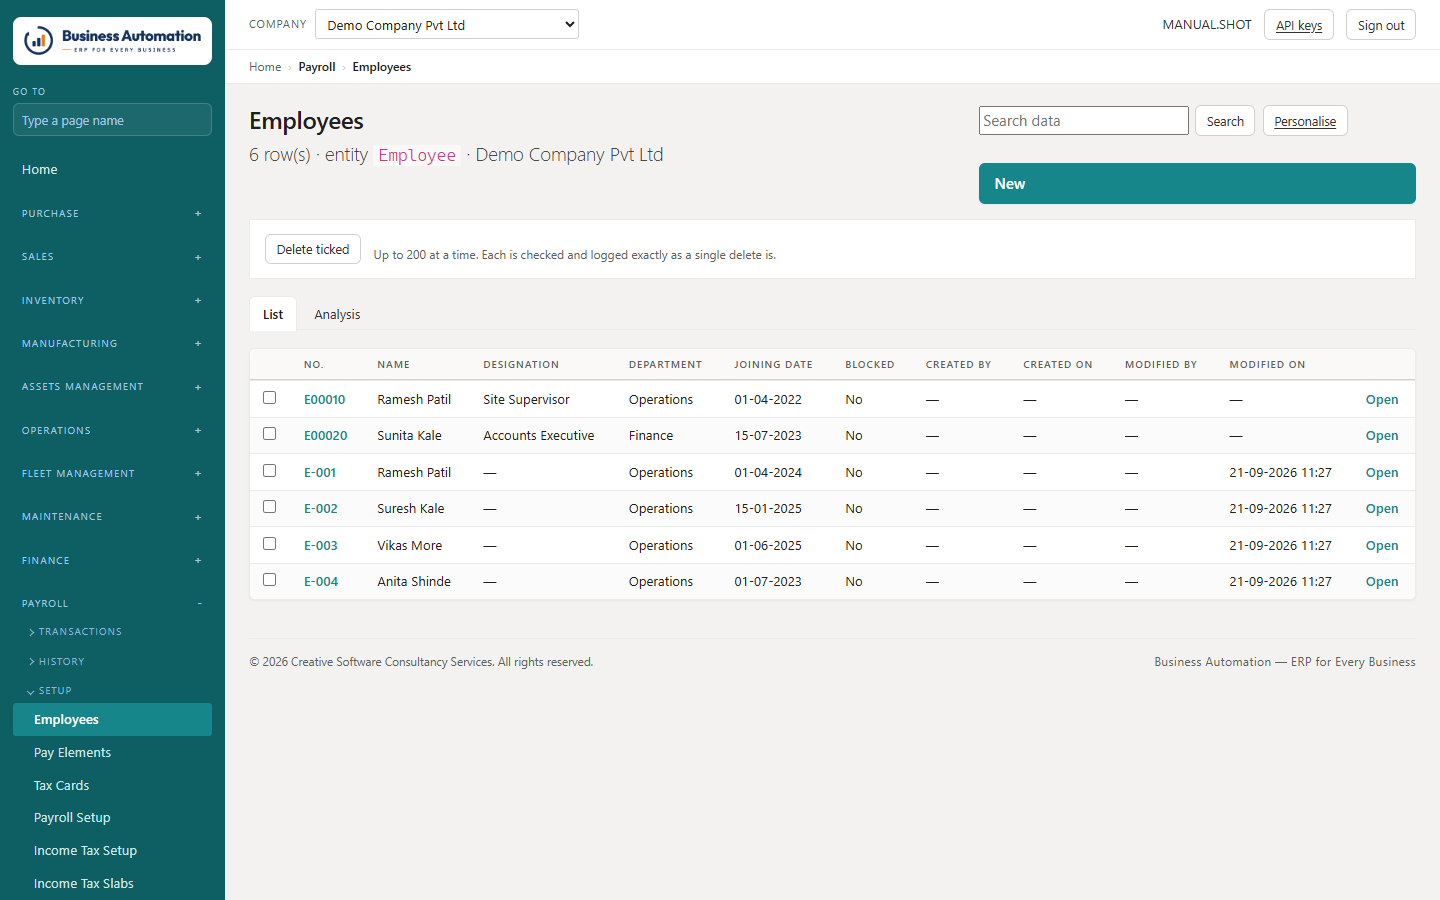This screenshot has height=900, width=1440.
Task: Click the API keys button
Action: [1299, 25]
